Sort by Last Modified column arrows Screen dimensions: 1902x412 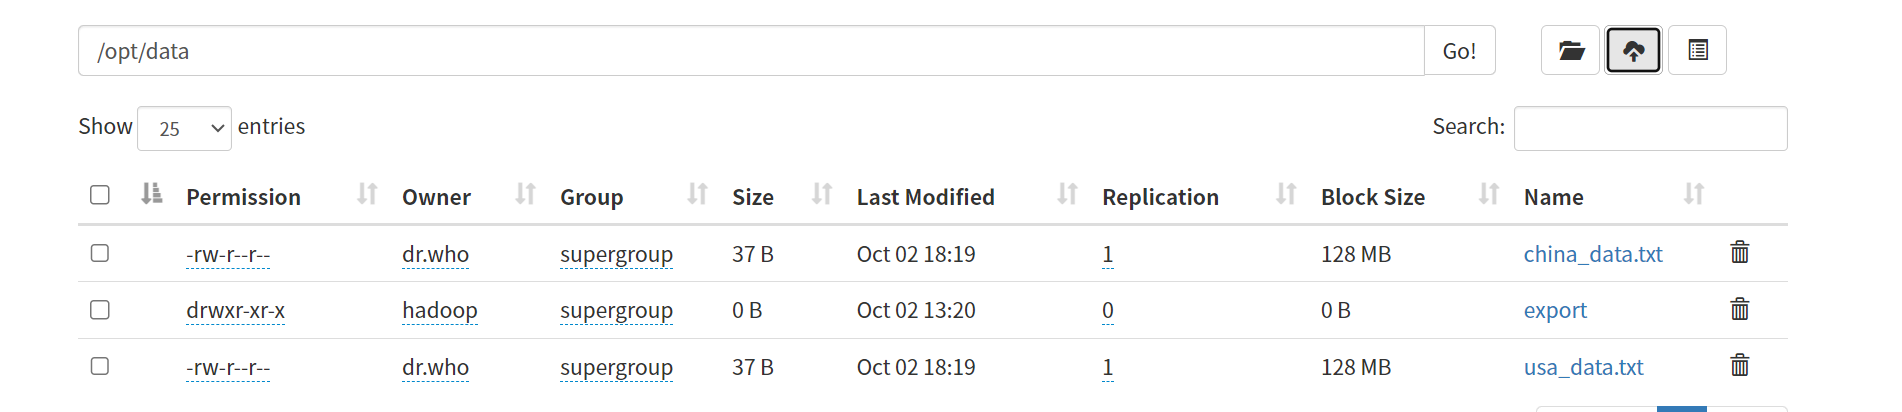pyautogui.click(x=1067, y=194)
